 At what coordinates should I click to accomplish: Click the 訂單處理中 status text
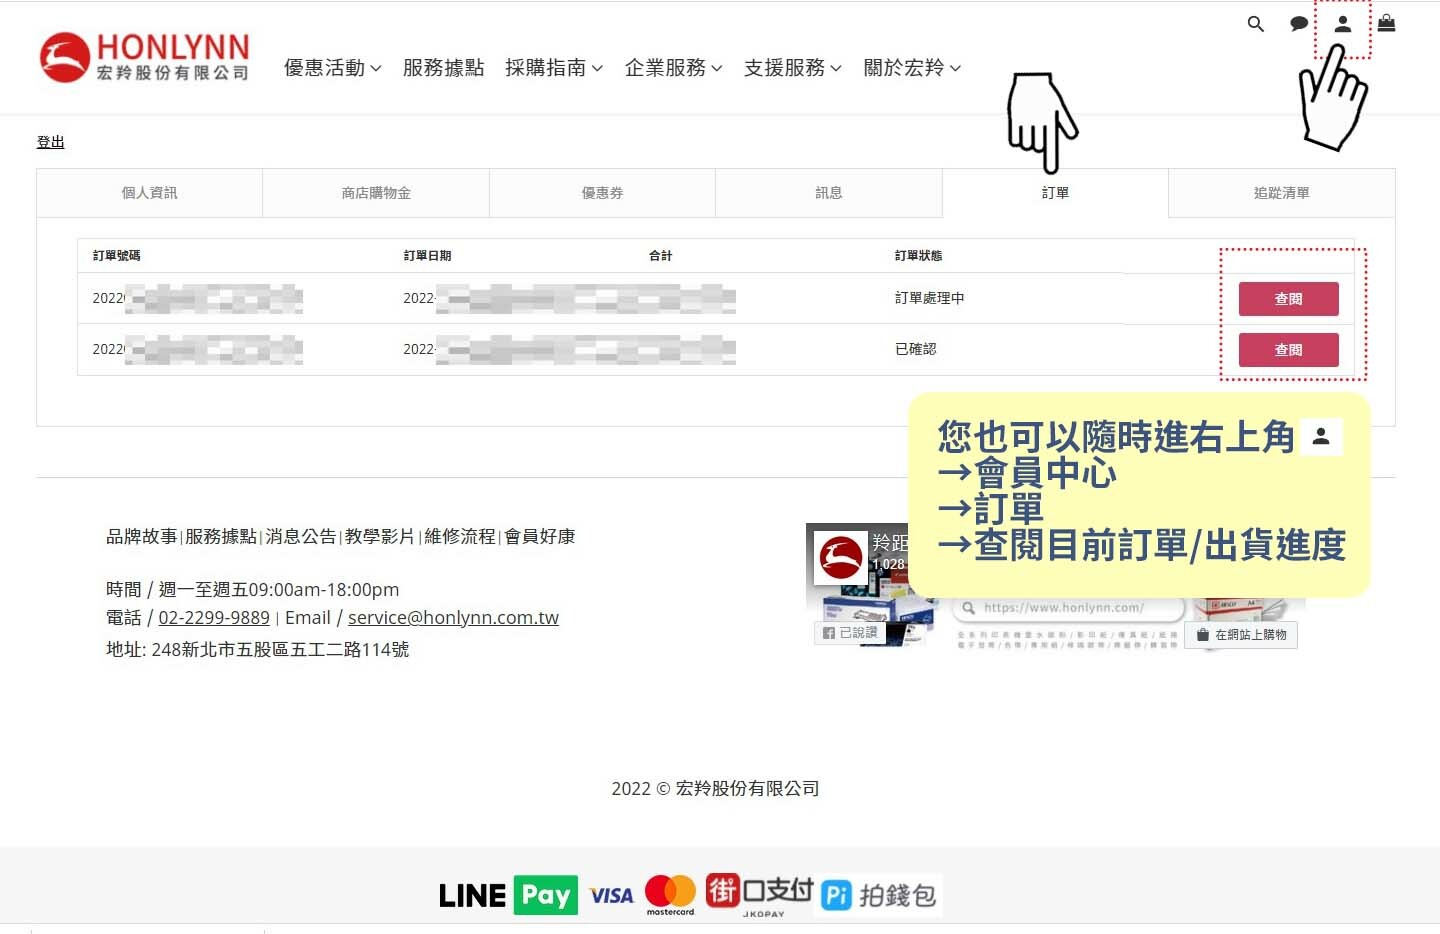point(930,298)
